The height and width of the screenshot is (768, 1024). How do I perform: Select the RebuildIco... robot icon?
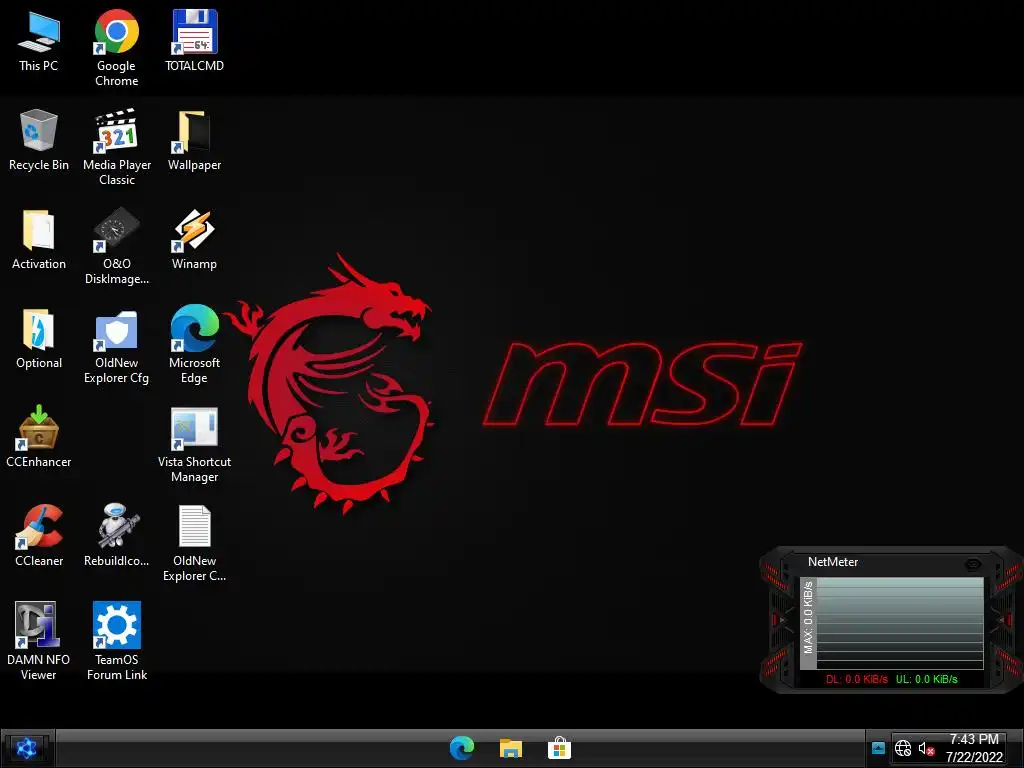click(x=116, y=536)
